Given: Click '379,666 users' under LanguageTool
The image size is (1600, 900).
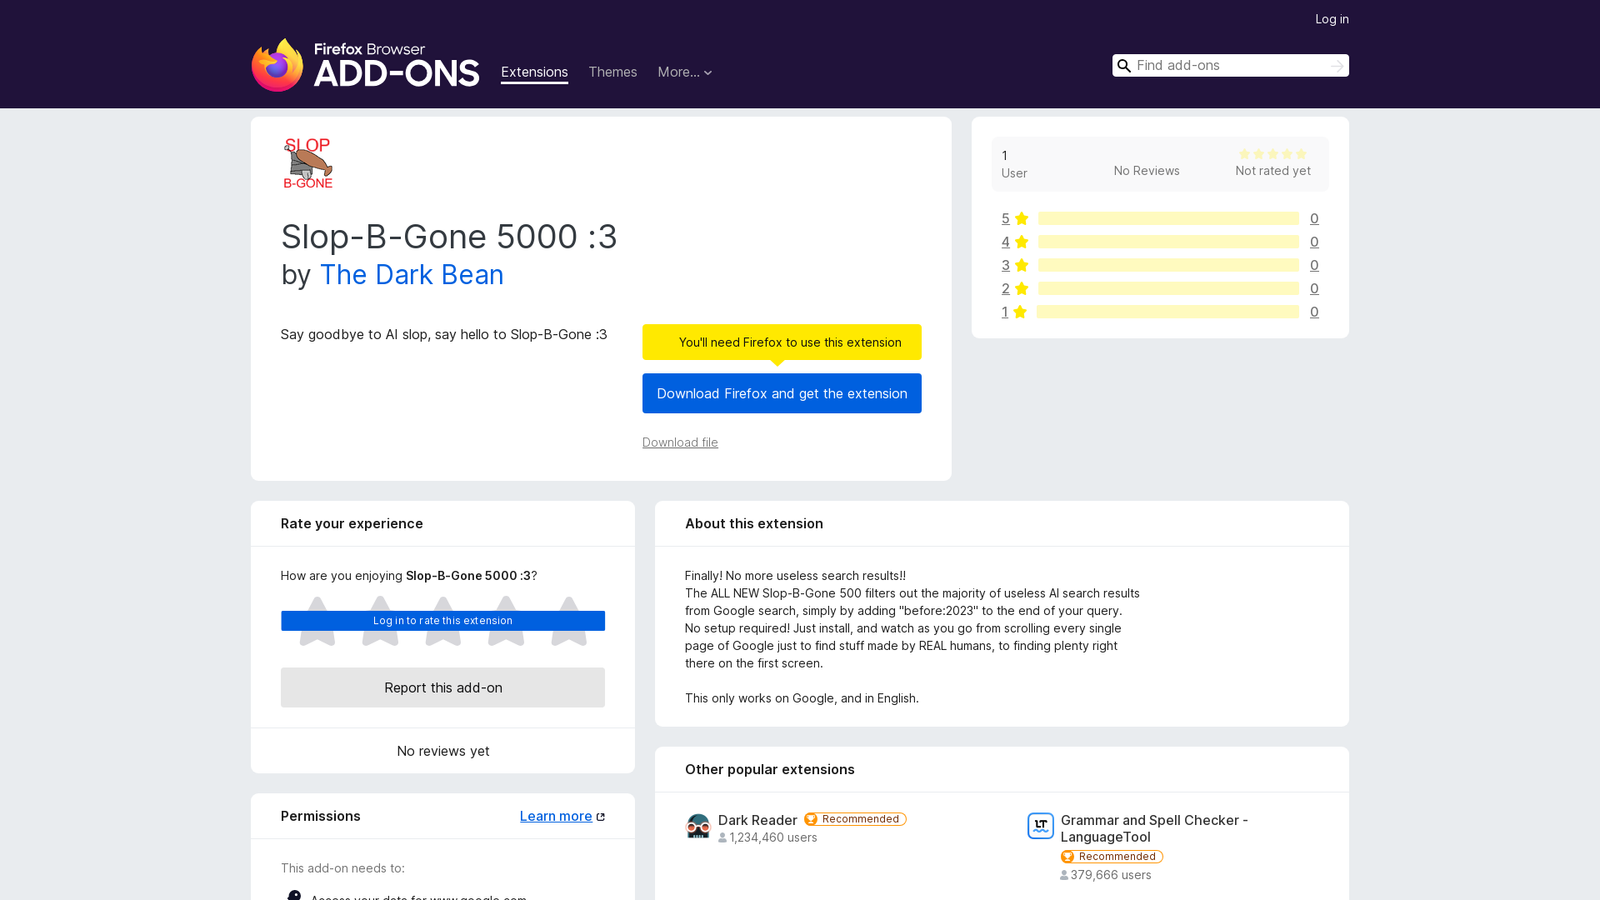Looking at the screenshot, I should tap(1106, 875).
